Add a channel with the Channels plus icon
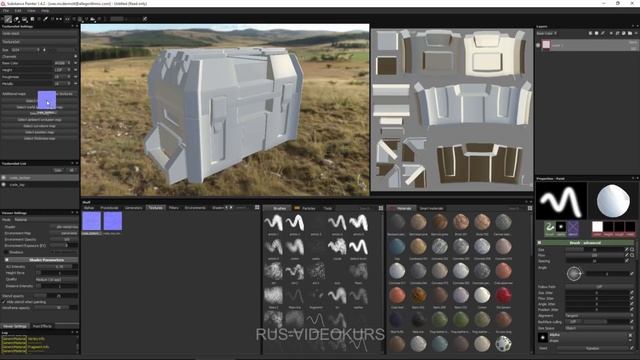The image size is (640, 360). click(76, 56)
